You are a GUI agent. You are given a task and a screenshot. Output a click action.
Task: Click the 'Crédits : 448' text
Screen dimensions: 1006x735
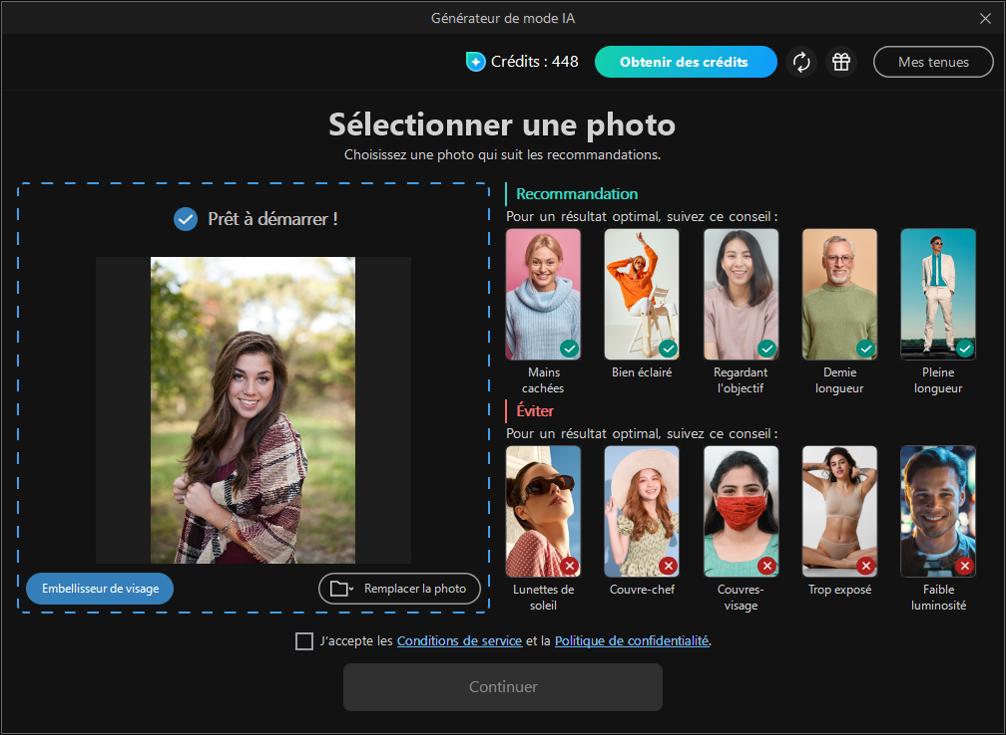click(x=534, y=62)
